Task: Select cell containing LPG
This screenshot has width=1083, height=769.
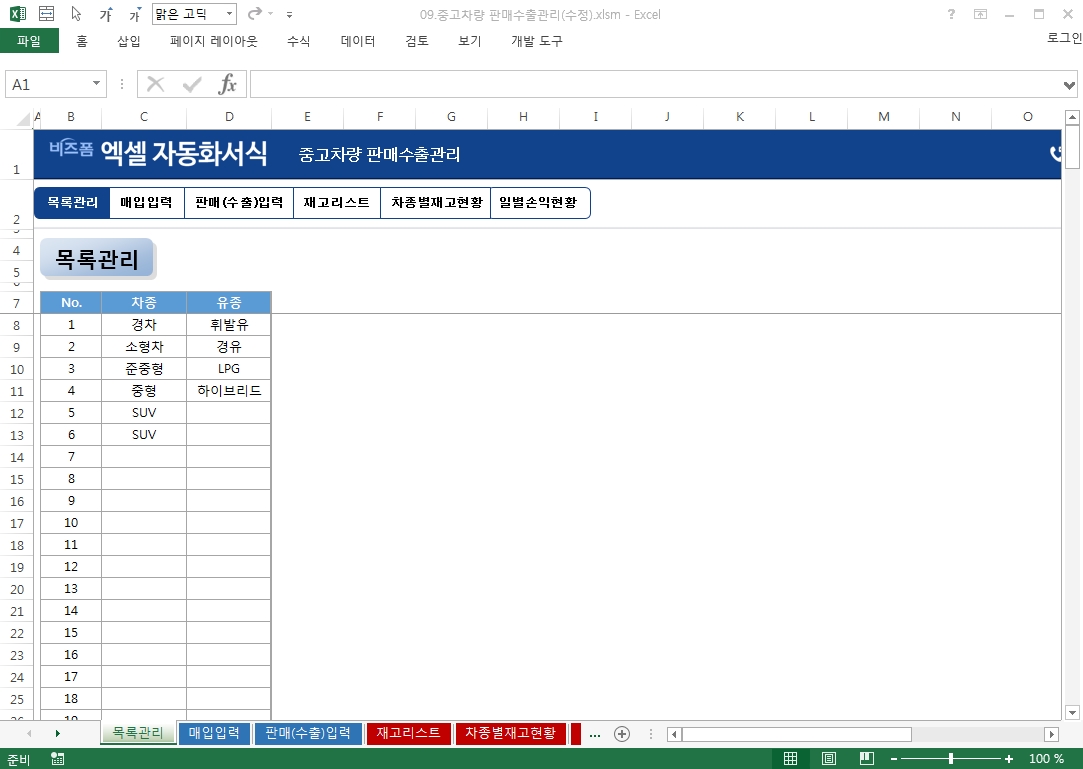Action: click(229, 368)
